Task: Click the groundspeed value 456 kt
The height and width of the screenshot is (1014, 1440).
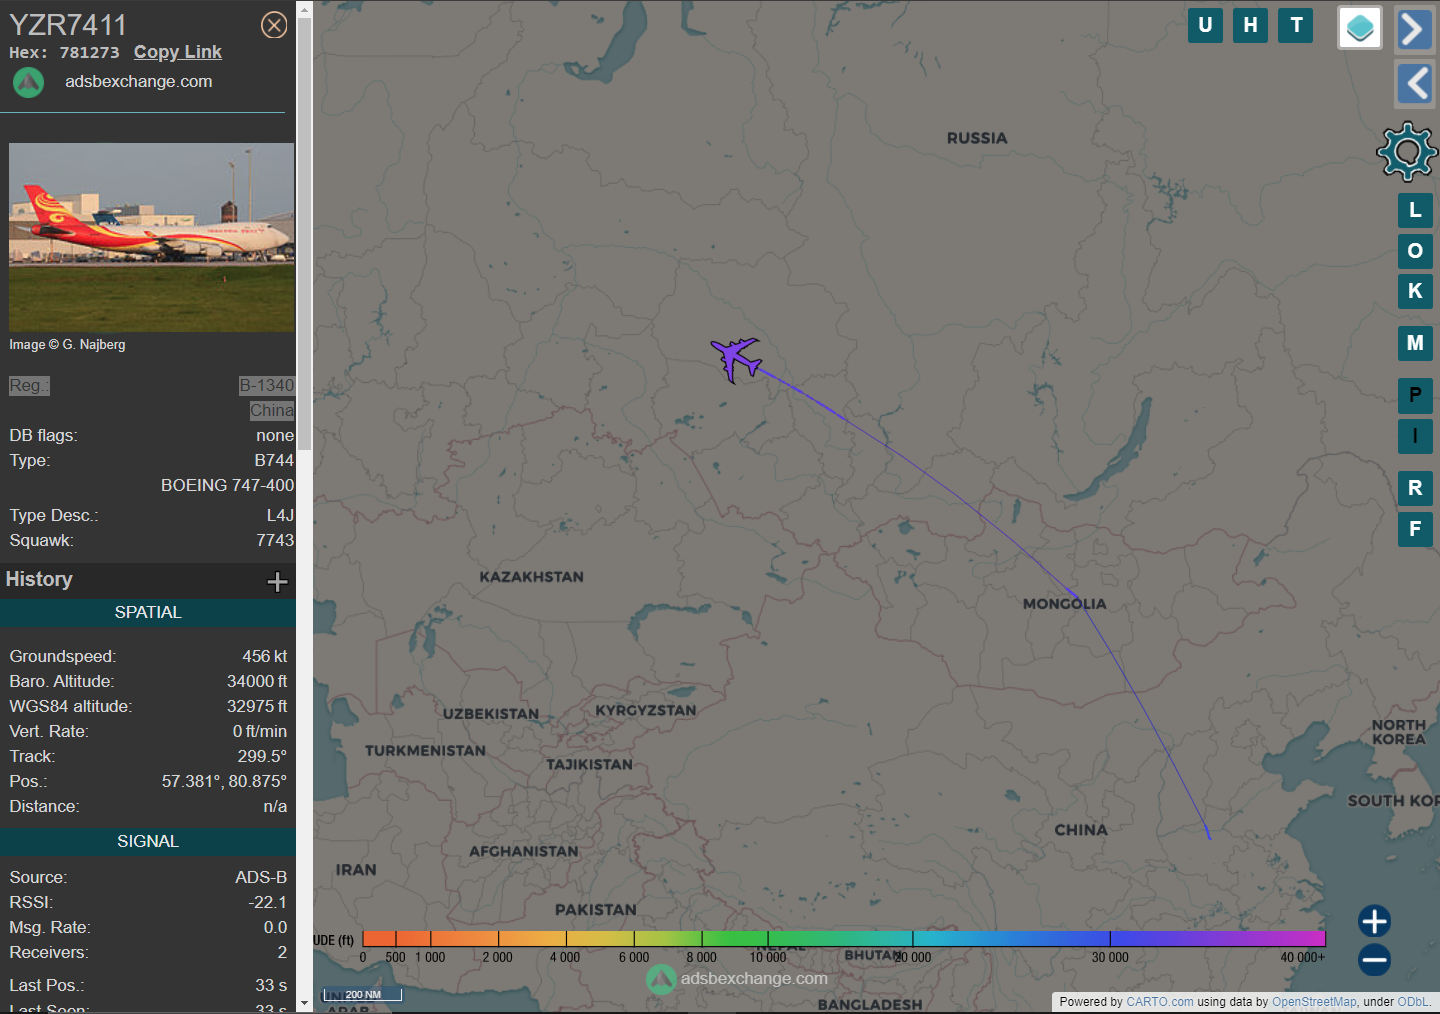Action: [x=264, y=657]
